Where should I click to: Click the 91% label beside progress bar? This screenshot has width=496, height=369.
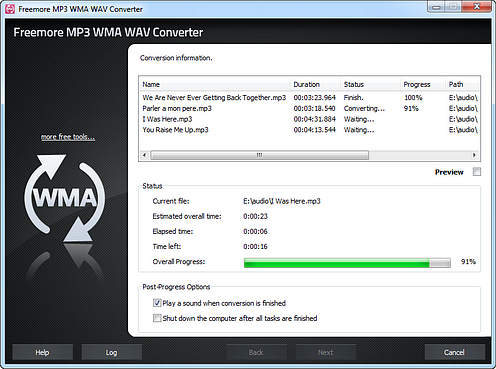coord(468,262)
